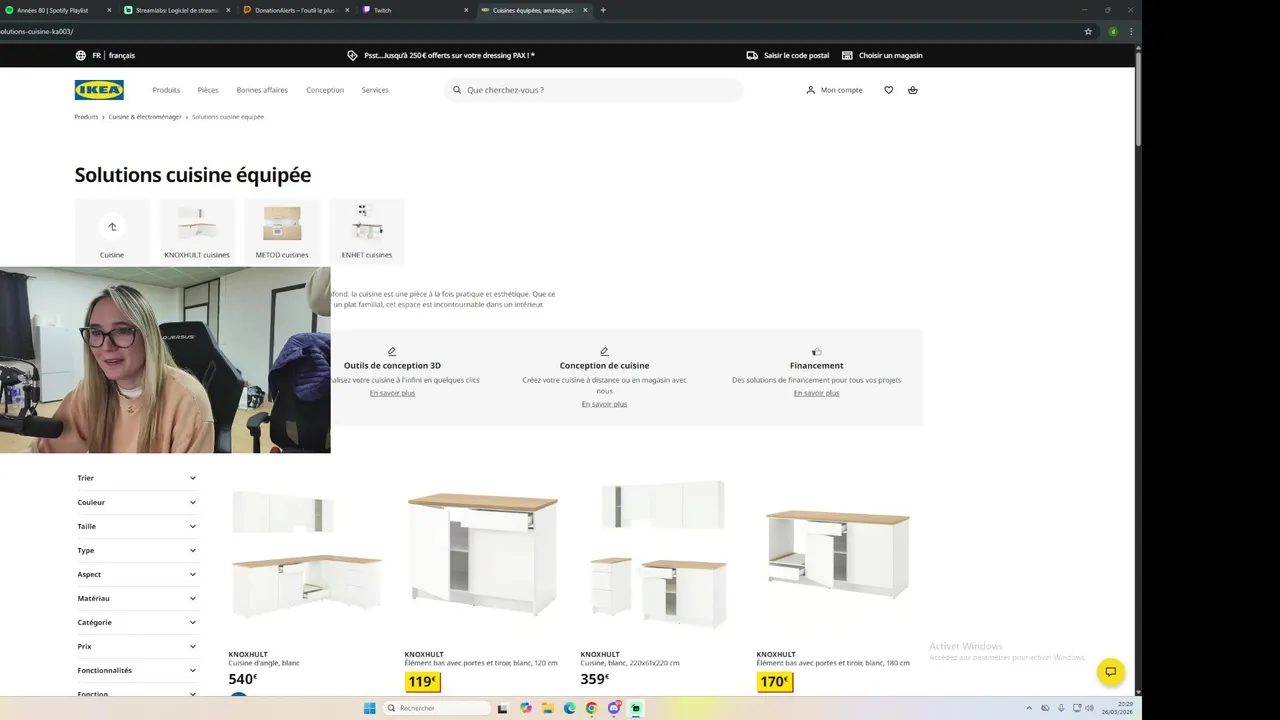
Task: Open Chrome from taskbar
Action: (x=592, y=708)
